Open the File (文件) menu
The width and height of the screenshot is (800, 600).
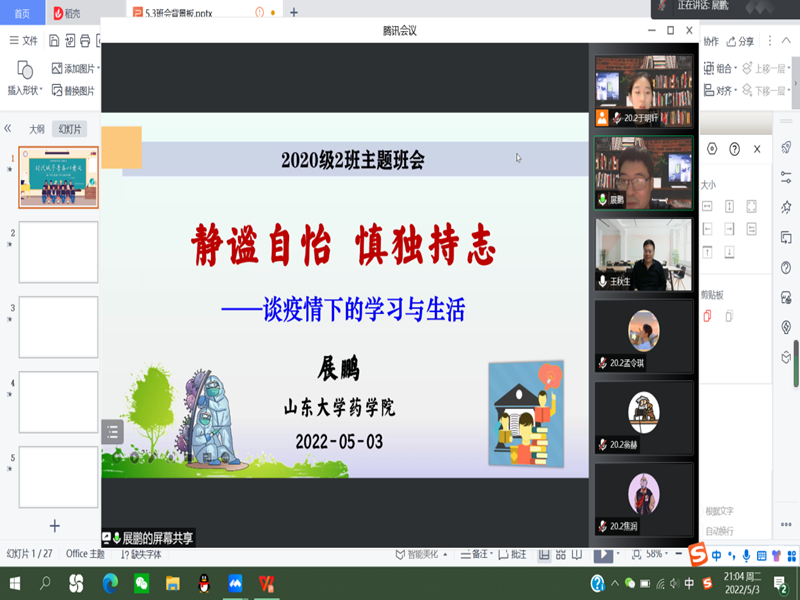click(x=24, y=41)
